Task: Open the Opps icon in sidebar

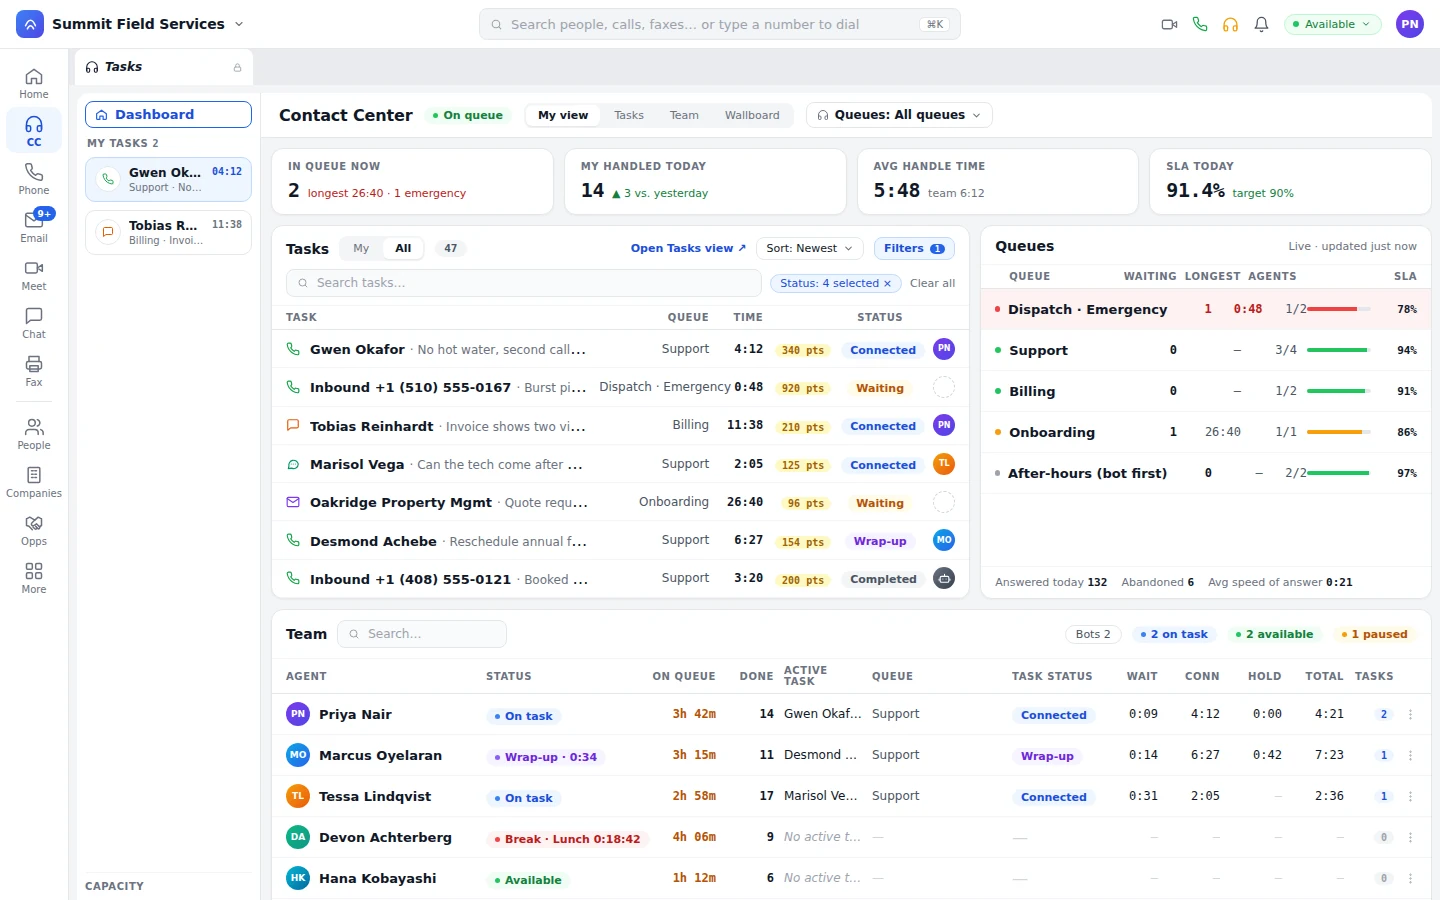Action: [34, 530]
